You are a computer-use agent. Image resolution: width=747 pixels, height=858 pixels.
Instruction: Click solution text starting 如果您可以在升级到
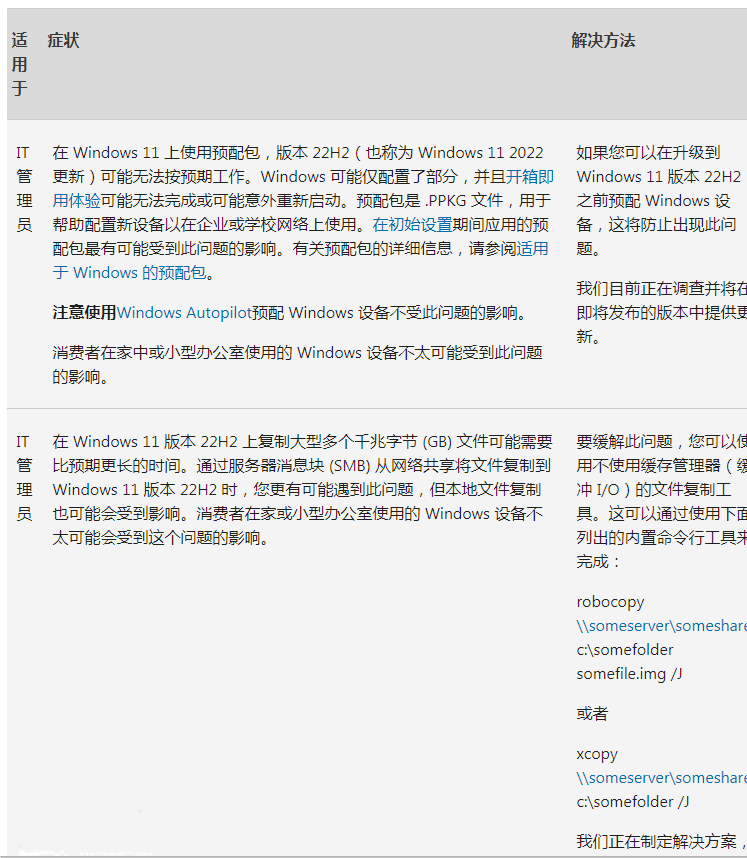(658, 200)
